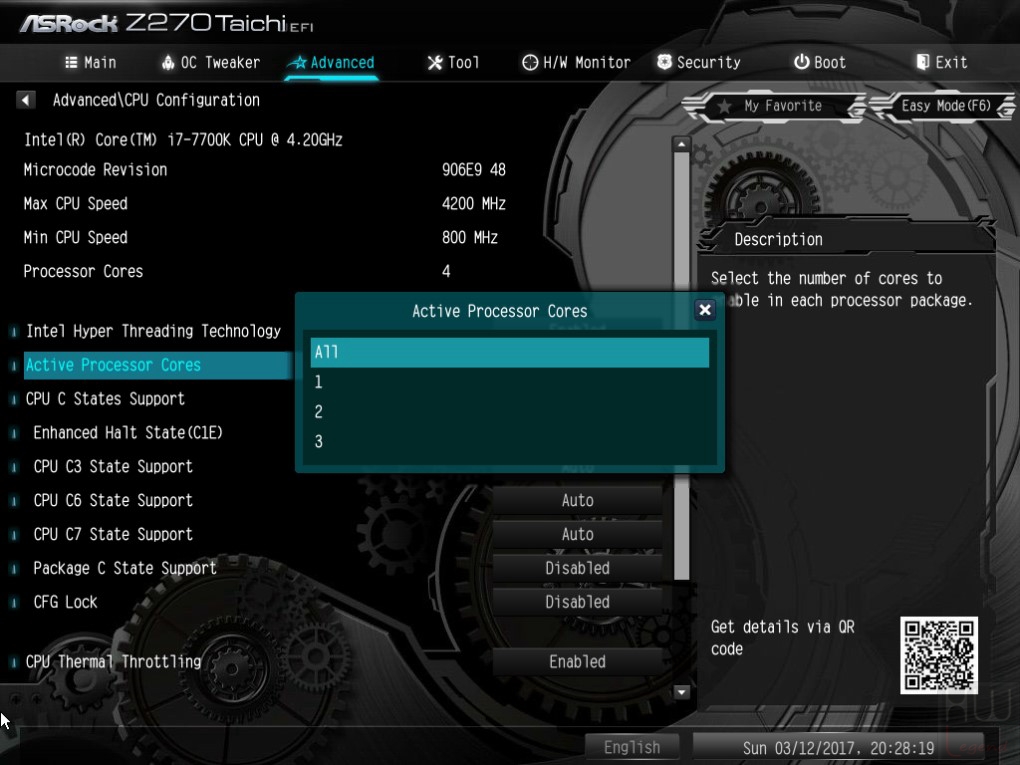Image resolution: width=1020 pixels, height=765 pixels.
Task: Select the Advanced tab
Action: pos(332,62)
